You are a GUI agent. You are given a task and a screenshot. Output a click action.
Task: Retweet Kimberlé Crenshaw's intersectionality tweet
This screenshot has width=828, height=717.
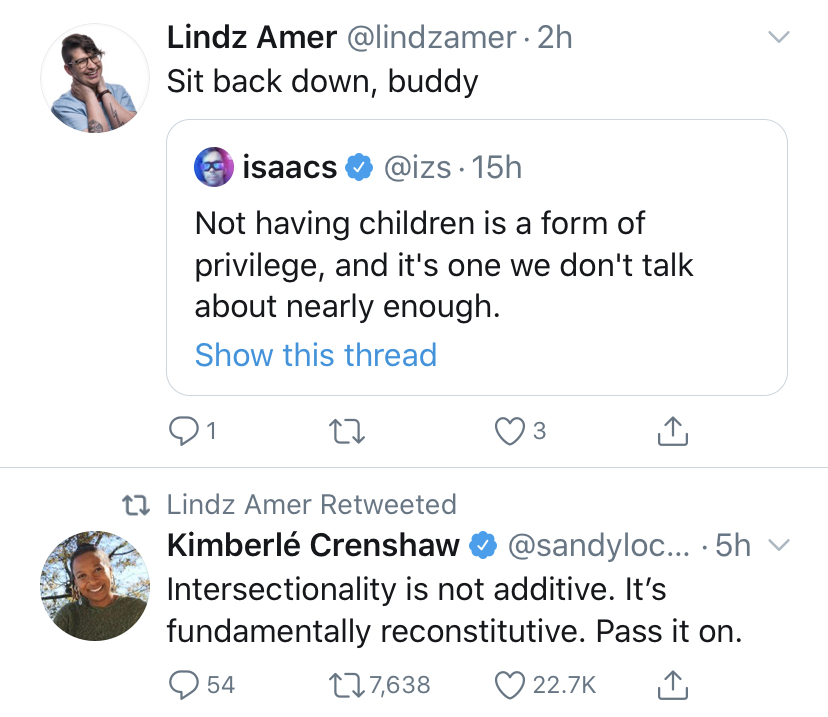click(346, 685)
